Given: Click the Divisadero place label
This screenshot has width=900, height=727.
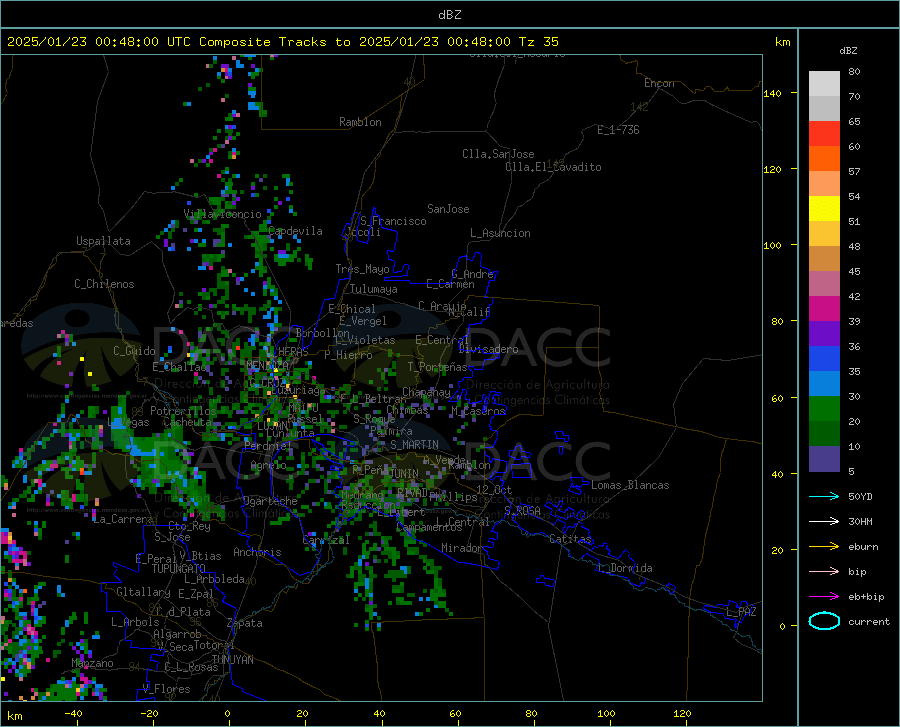Looking at the screenshot, I should click(488, 349).
